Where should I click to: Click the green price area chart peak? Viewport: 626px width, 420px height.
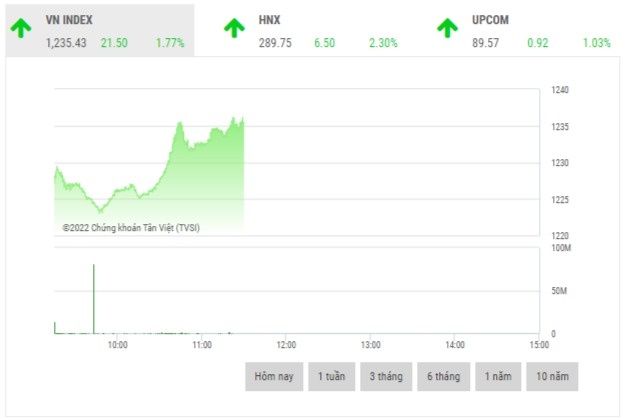click(241, 119)
